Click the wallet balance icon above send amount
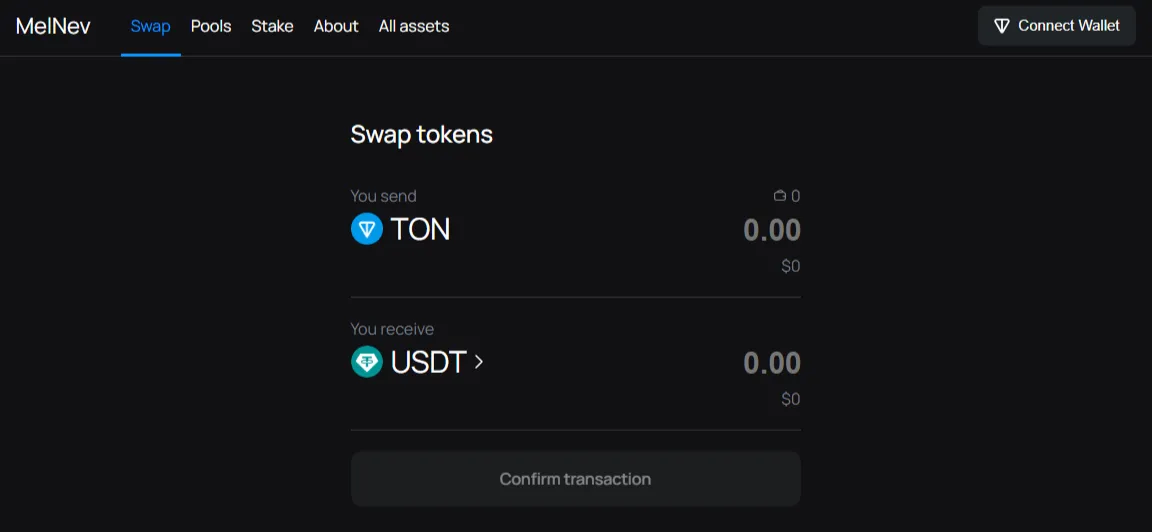Screen dimensions: 1152x532 (780, 196)
